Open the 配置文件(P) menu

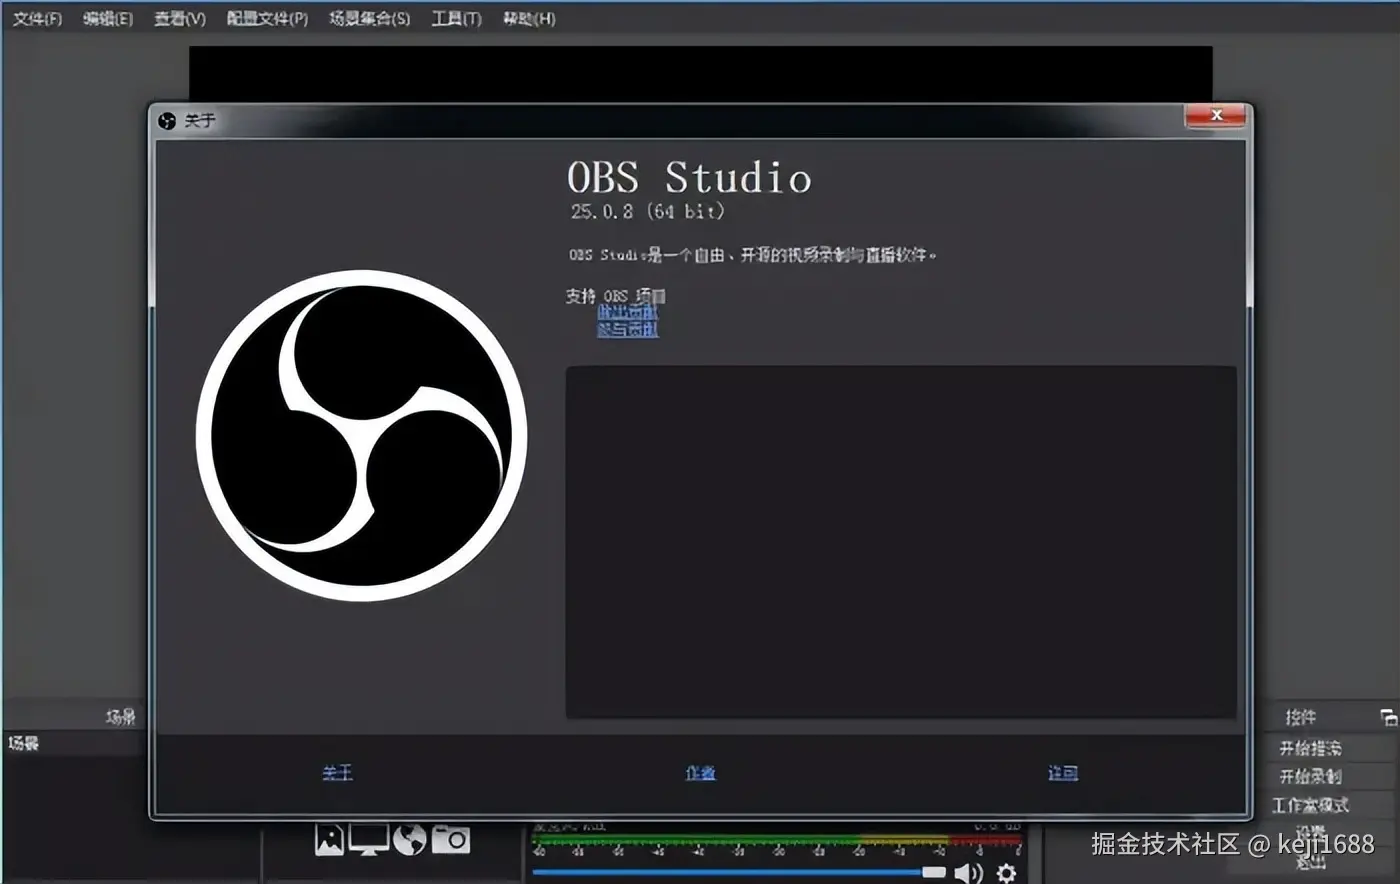click(267, 18)
